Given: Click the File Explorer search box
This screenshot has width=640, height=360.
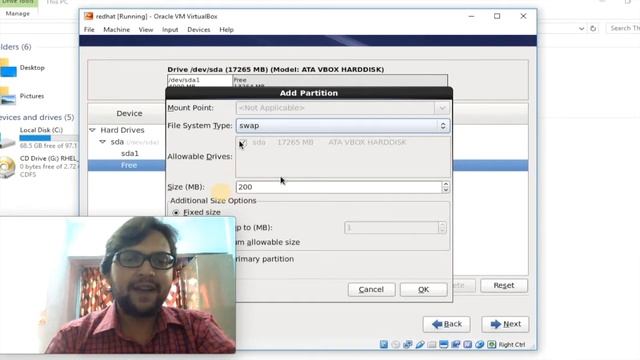Looking at the screenshot, I should 623,28.
